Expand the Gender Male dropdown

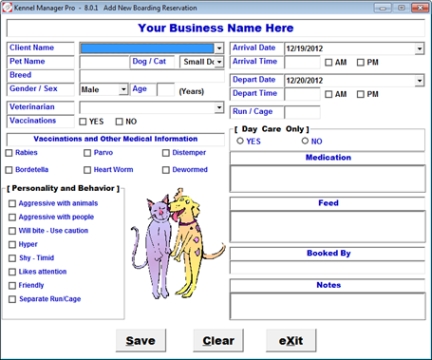pos(123,89)
